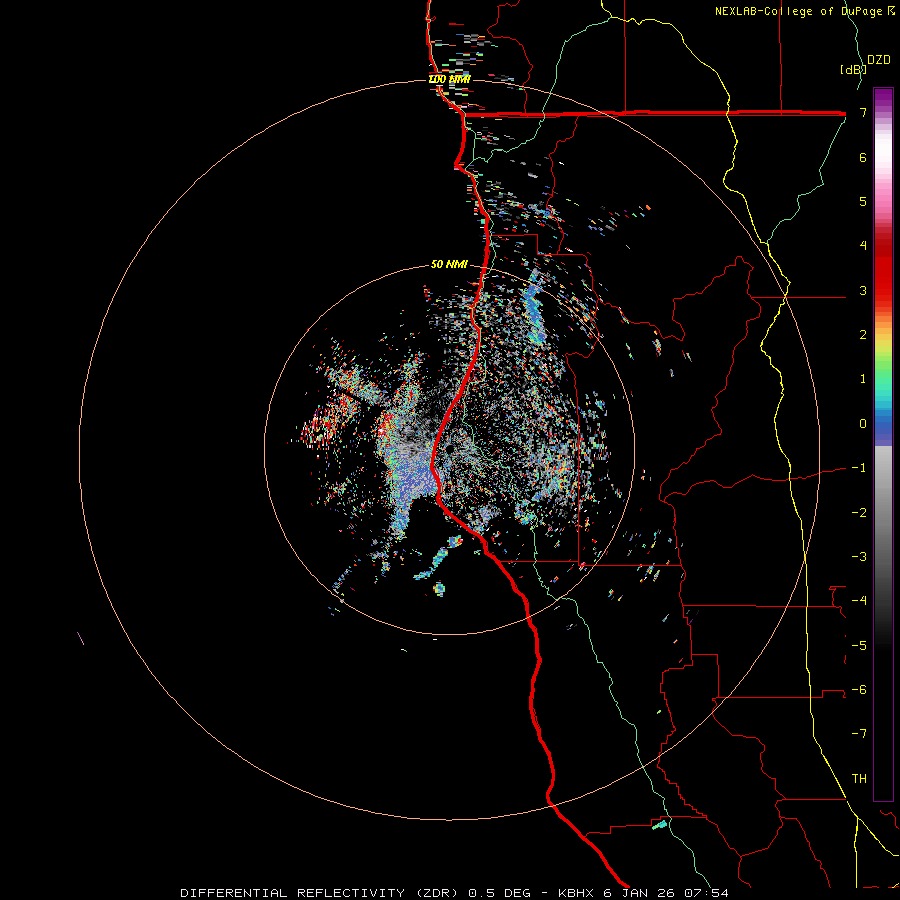Click the scale tick label 0
This screenshot has height=900, width=900.
pos(863,424)
